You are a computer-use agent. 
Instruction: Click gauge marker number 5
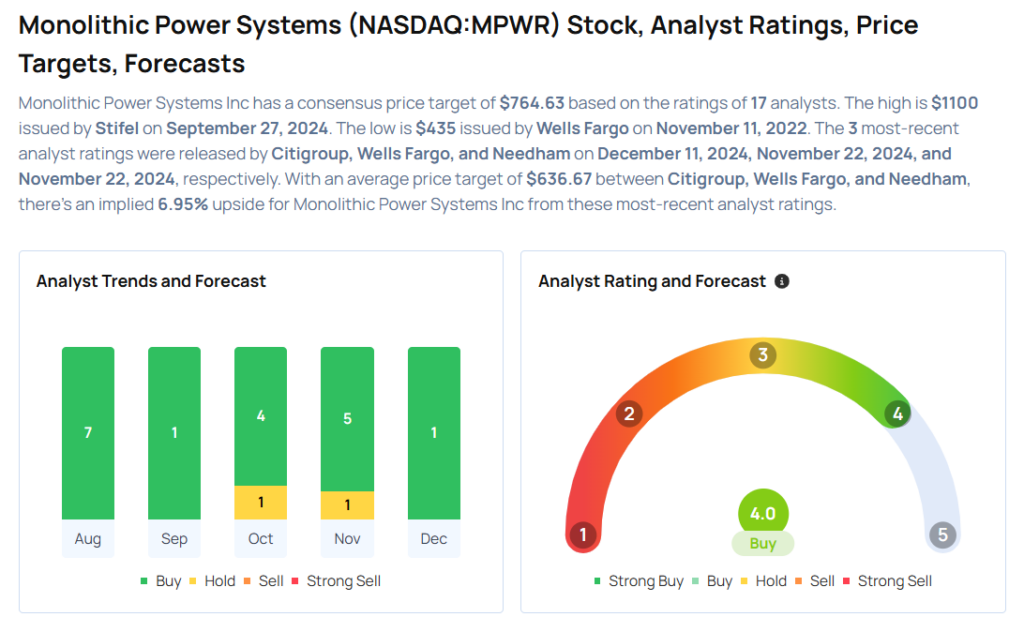942,535
